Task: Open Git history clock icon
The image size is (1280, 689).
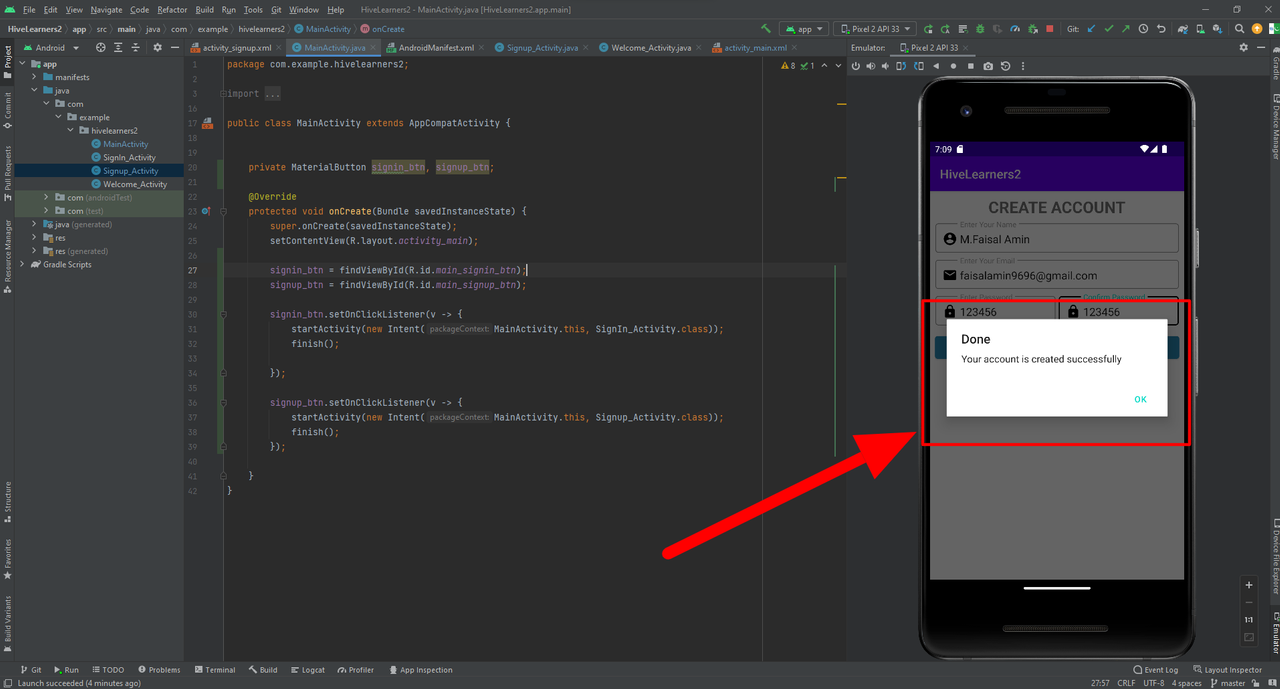Action: 1143,29
